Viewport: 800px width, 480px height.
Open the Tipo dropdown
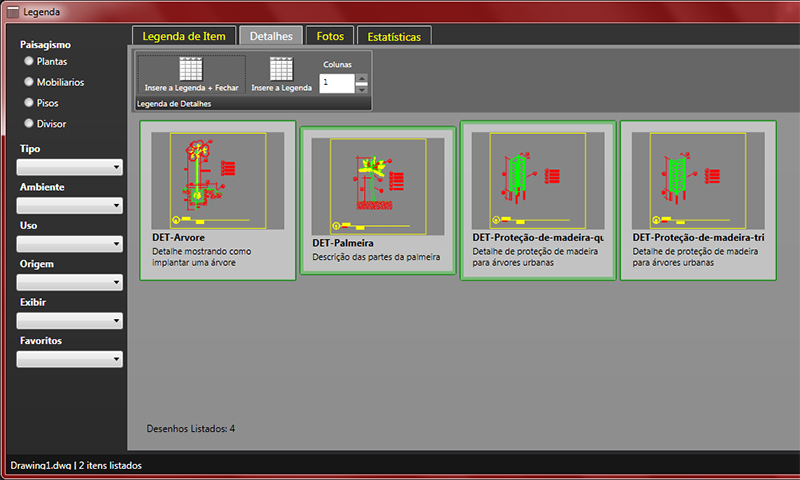point(70,167)
